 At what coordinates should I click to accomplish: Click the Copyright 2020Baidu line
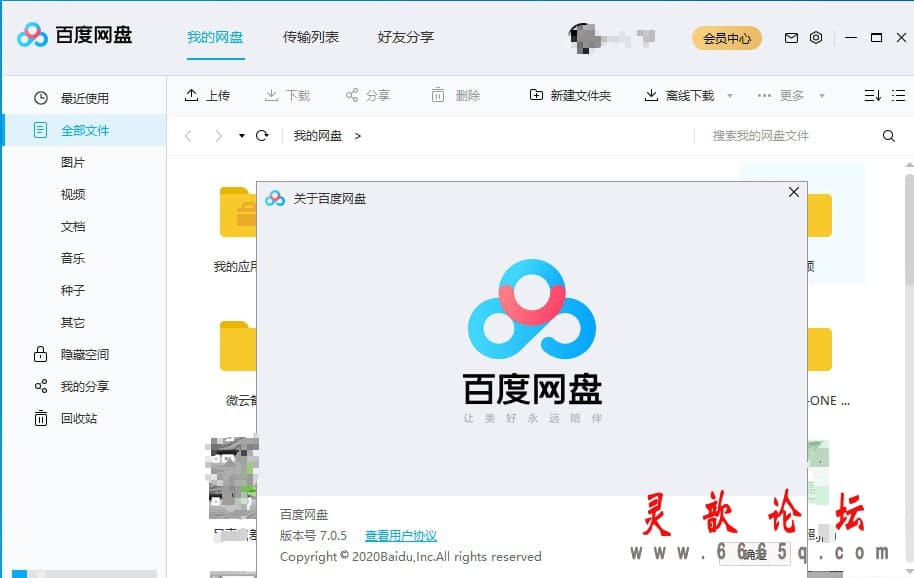point(411,556)
